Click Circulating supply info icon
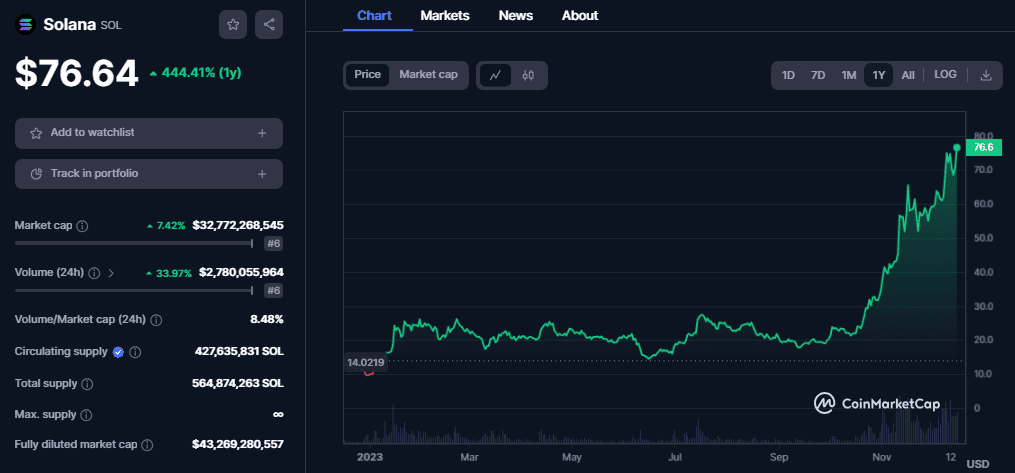The width and height of the screenshot is (1015, 473). 135,352
